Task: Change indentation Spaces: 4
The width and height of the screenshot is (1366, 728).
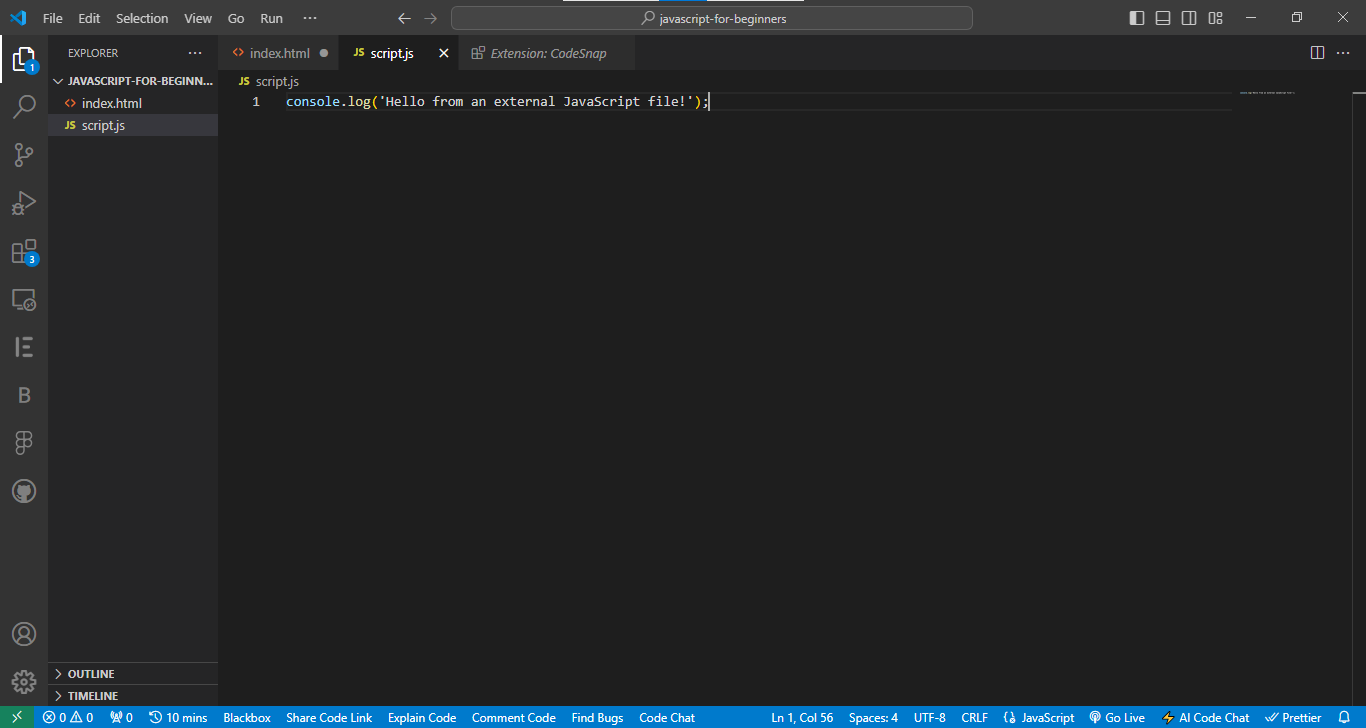Action: point(873,717)
